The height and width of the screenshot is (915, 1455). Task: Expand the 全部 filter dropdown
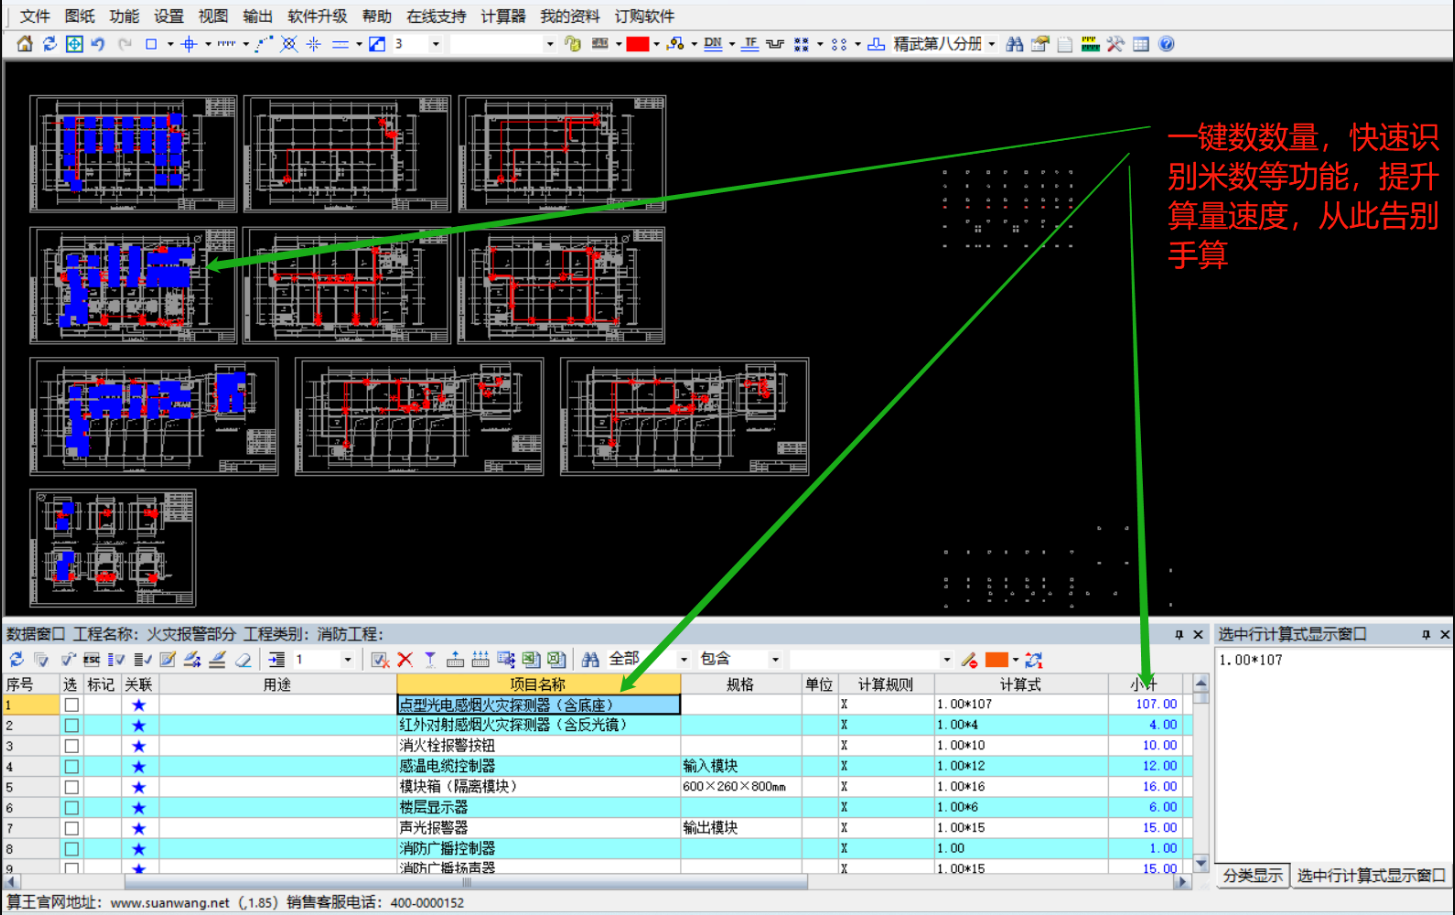click(684, 659)
